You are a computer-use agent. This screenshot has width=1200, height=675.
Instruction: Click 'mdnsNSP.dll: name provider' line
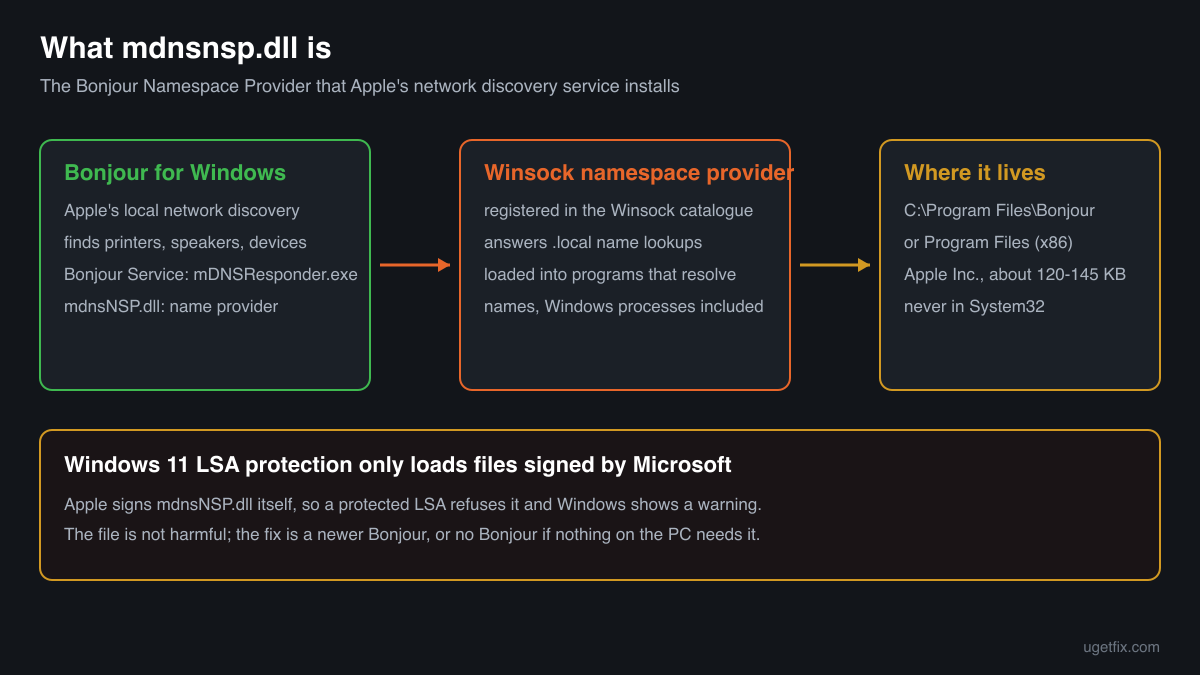[171, 306]
